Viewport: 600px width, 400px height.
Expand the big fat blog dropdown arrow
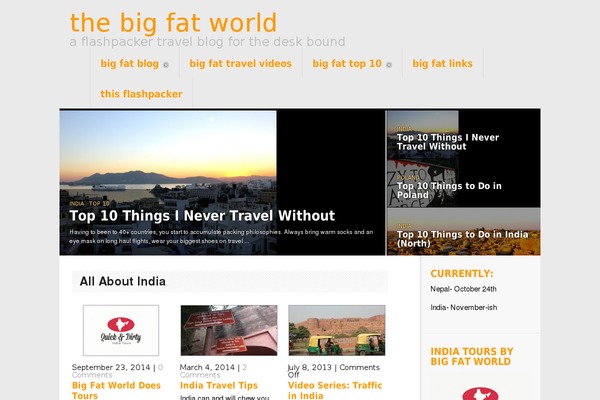tap(166, 65)
